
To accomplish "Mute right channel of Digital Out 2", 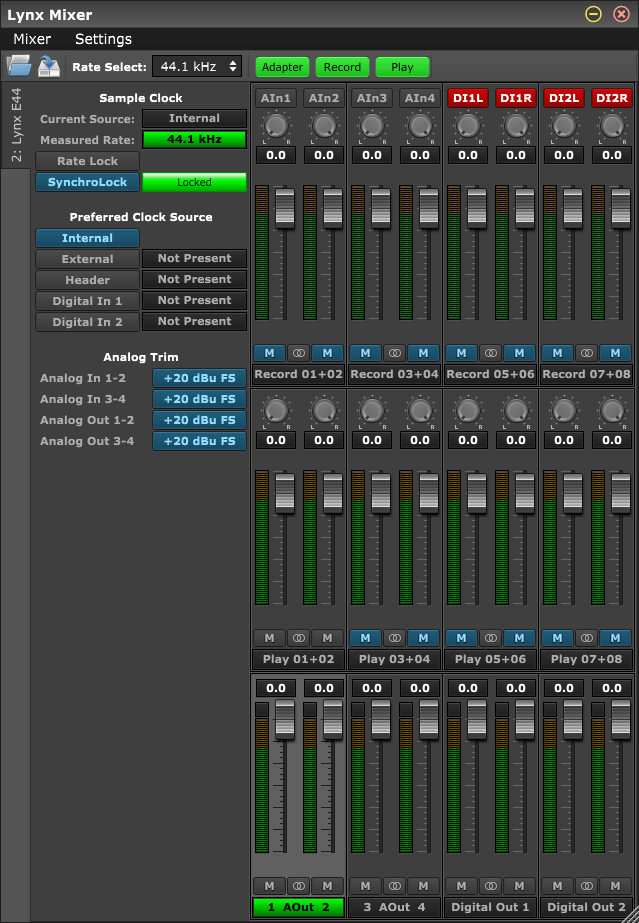I will (615, 886).
